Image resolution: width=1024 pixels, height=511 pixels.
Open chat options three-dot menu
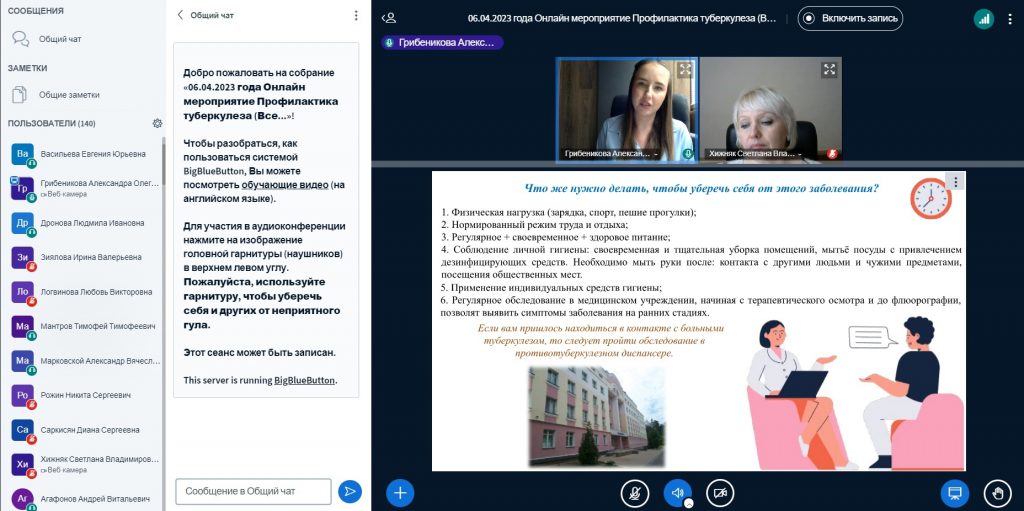[x=355, y=15]
